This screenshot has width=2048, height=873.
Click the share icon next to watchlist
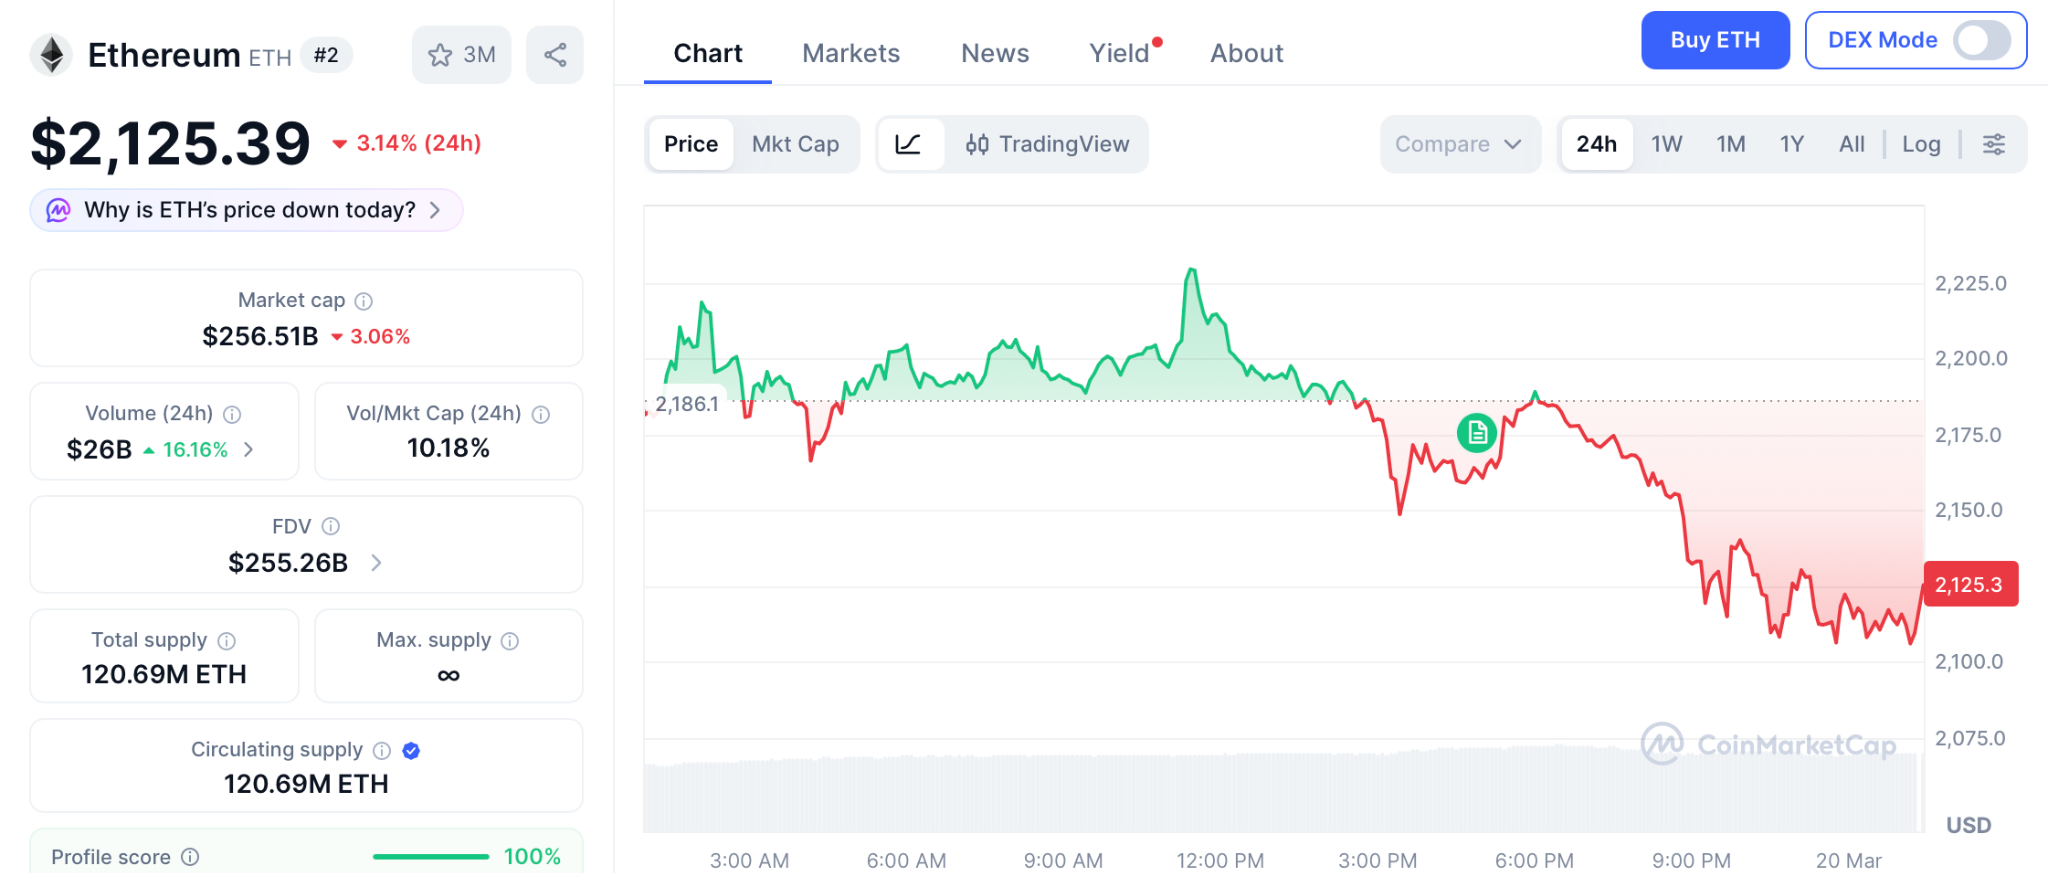click(555, 55)
